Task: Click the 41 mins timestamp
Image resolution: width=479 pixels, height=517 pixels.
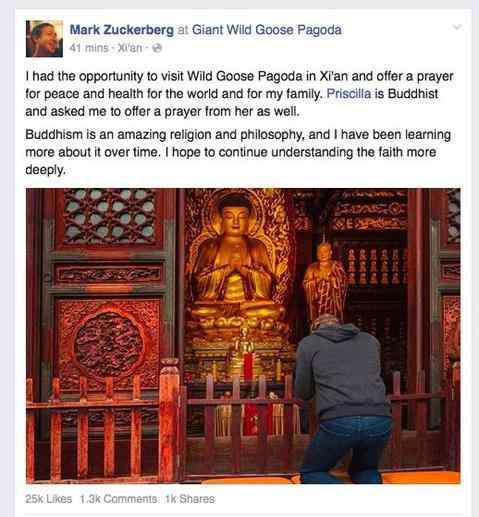Action: 89,48
